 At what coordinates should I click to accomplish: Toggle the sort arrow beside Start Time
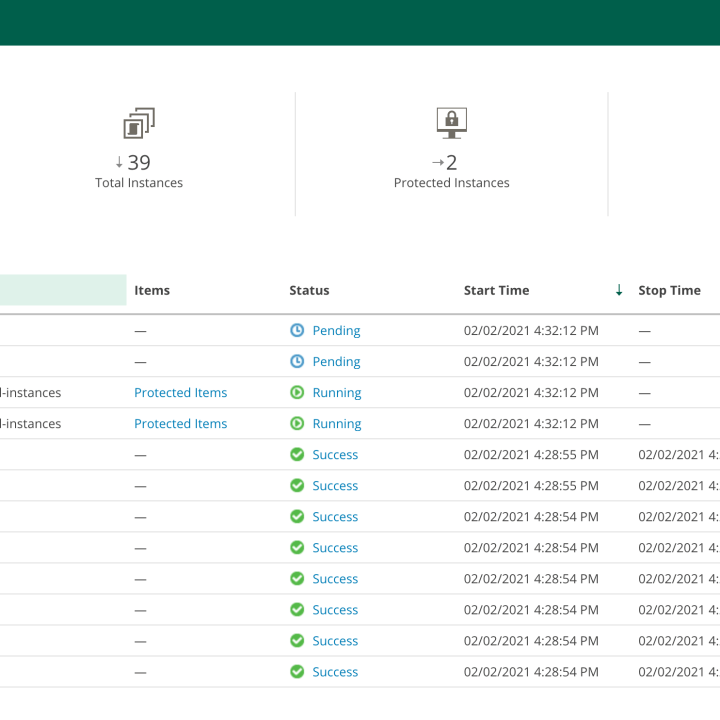[619, 290]
